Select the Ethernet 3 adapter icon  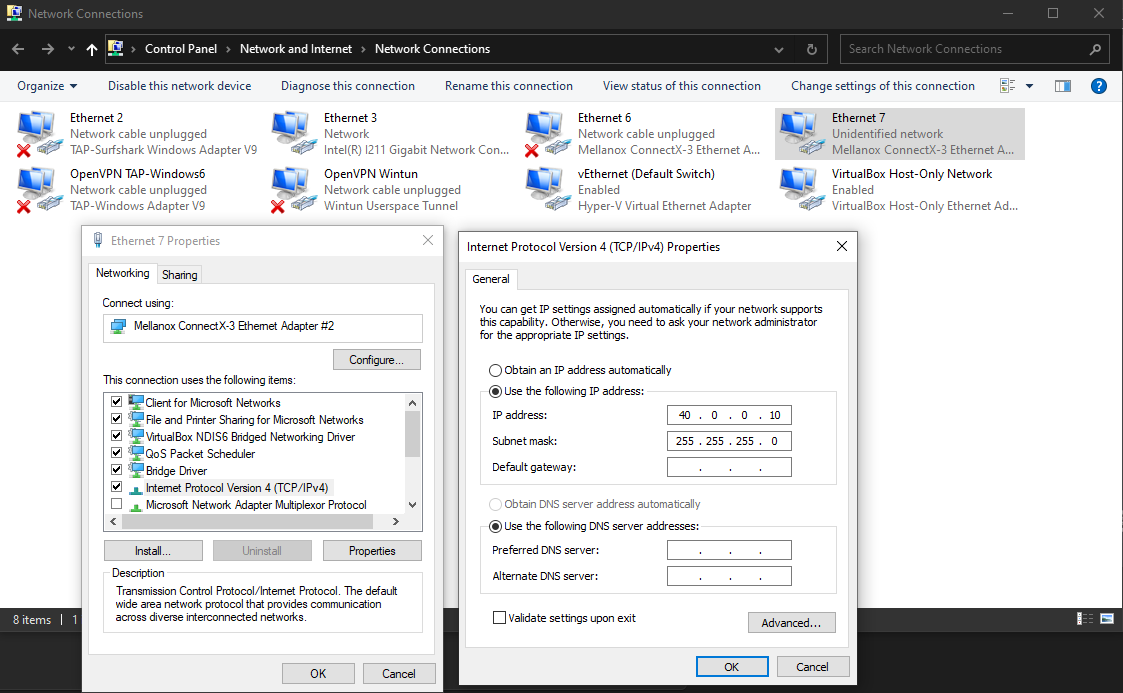[293, 133]
